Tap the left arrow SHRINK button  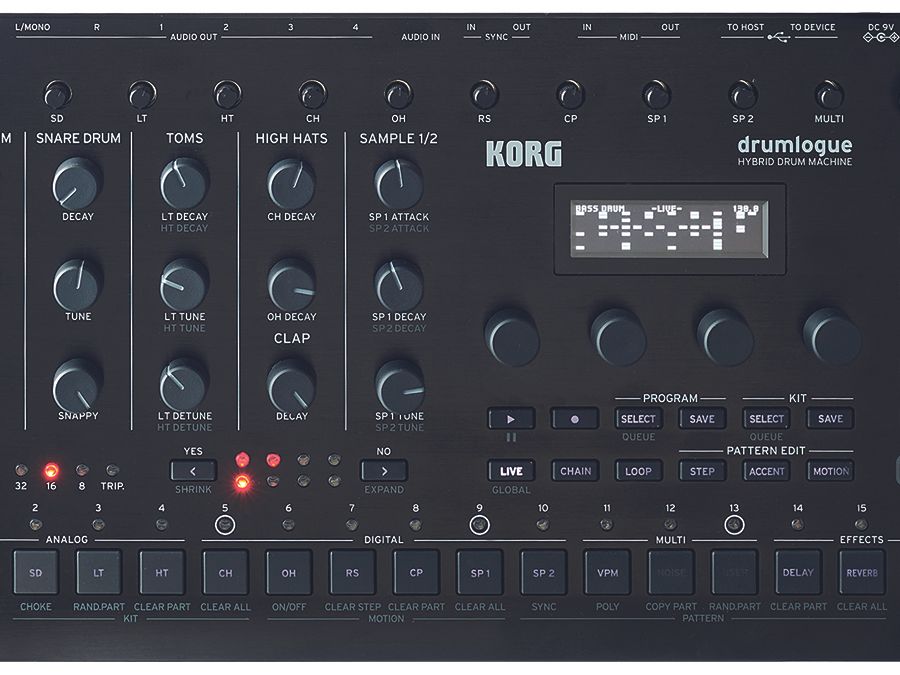point(193,471)
